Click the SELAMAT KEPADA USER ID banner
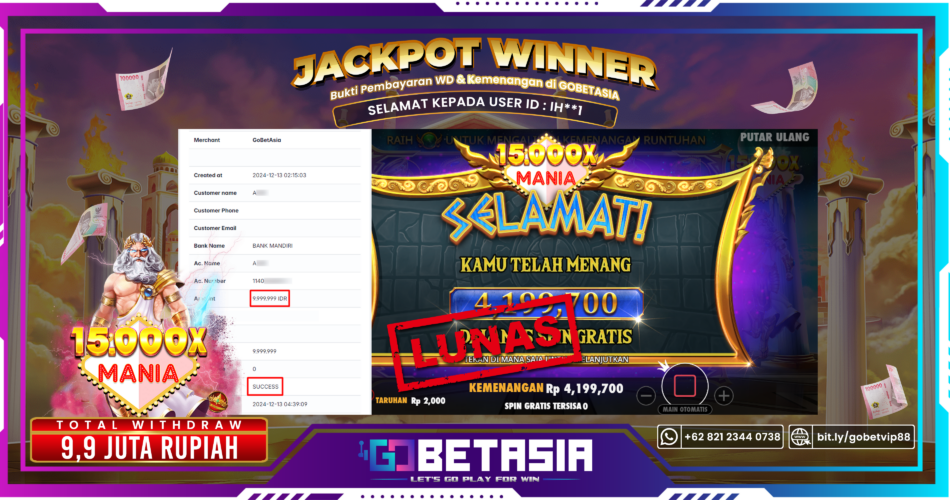Viewport: 950px width, 500px height. pos(475,109)
